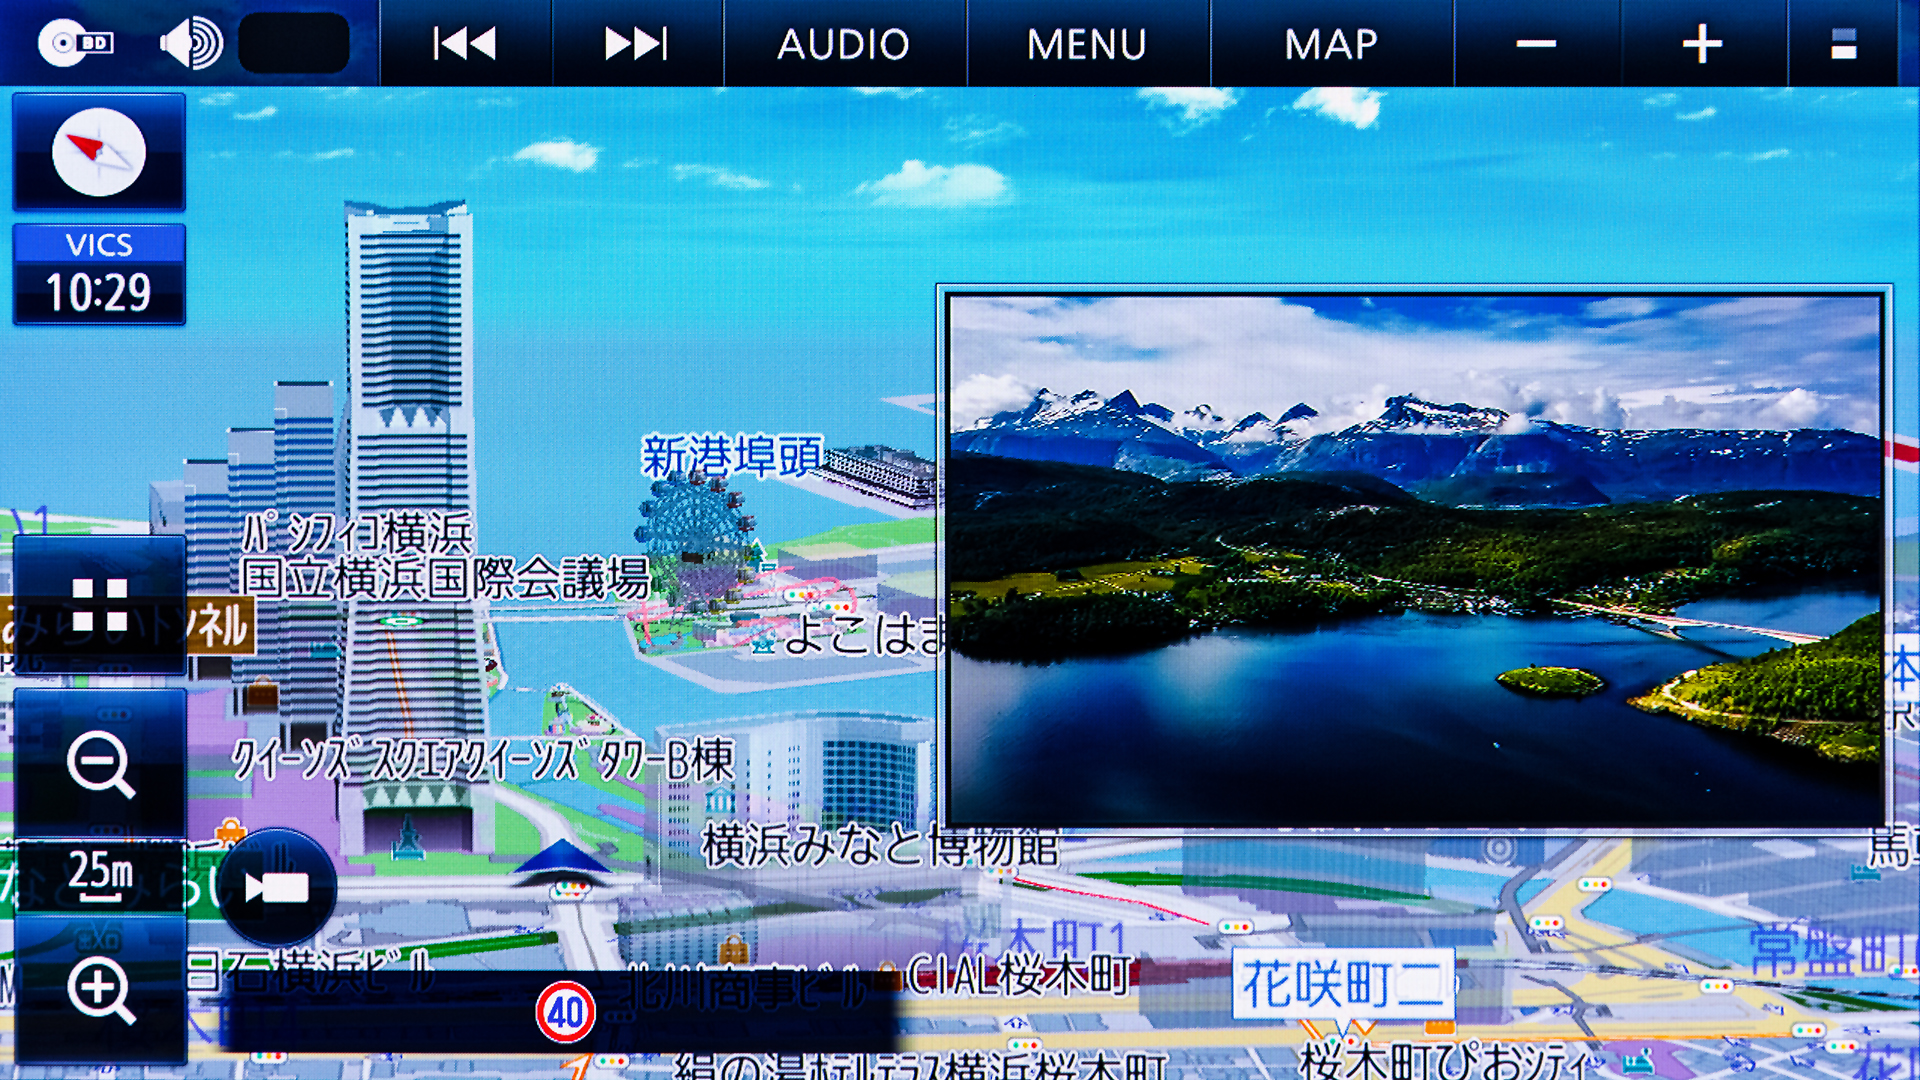Image resolution: width=1920 pixels, height=1080 pixels.
Task: Skip to previous track
Action: [x=465, y=44]
